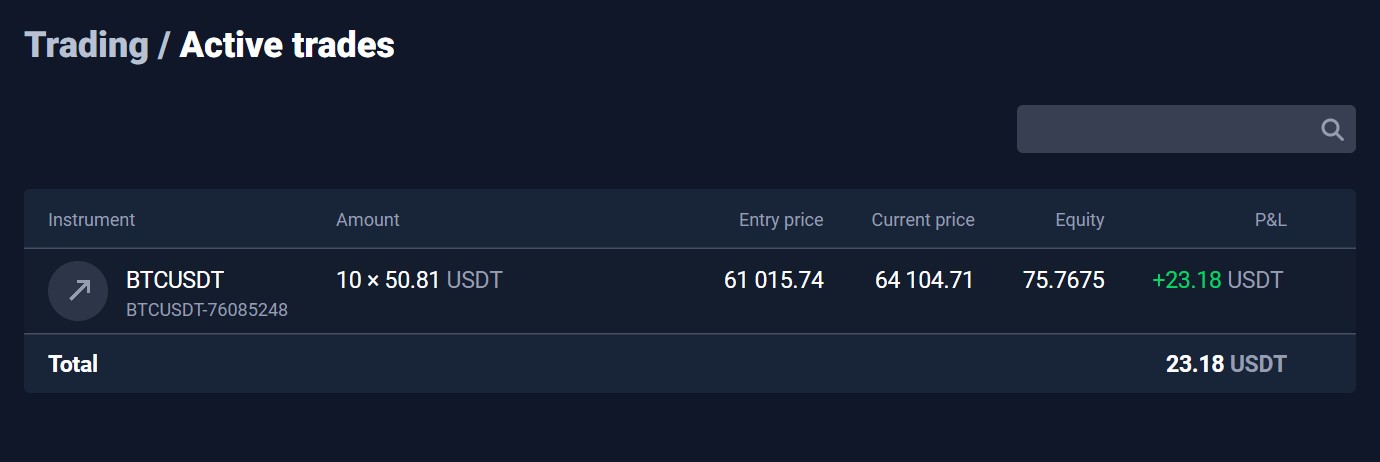1380x462 pixels.
Task: Go to the Trading breadcrumb link
Action: point(86,45)
